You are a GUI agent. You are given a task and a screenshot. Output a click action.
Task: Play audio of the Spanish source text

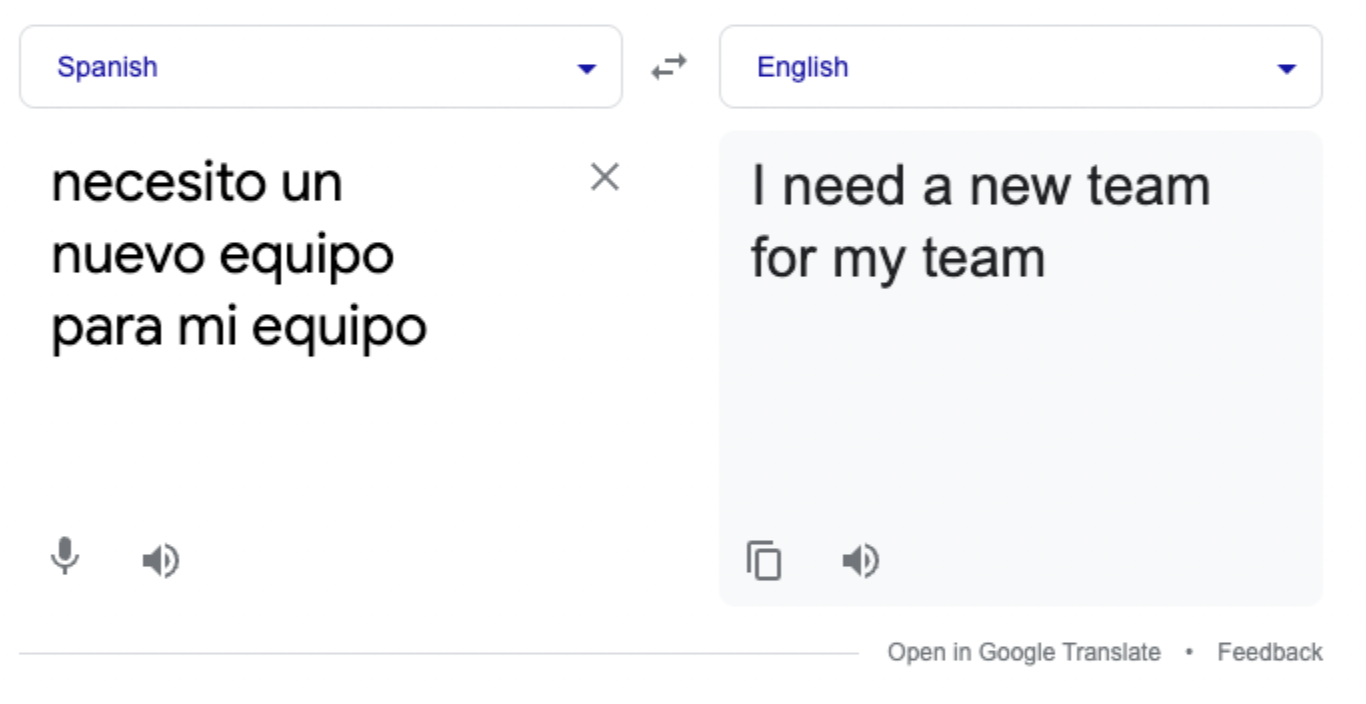160,560
